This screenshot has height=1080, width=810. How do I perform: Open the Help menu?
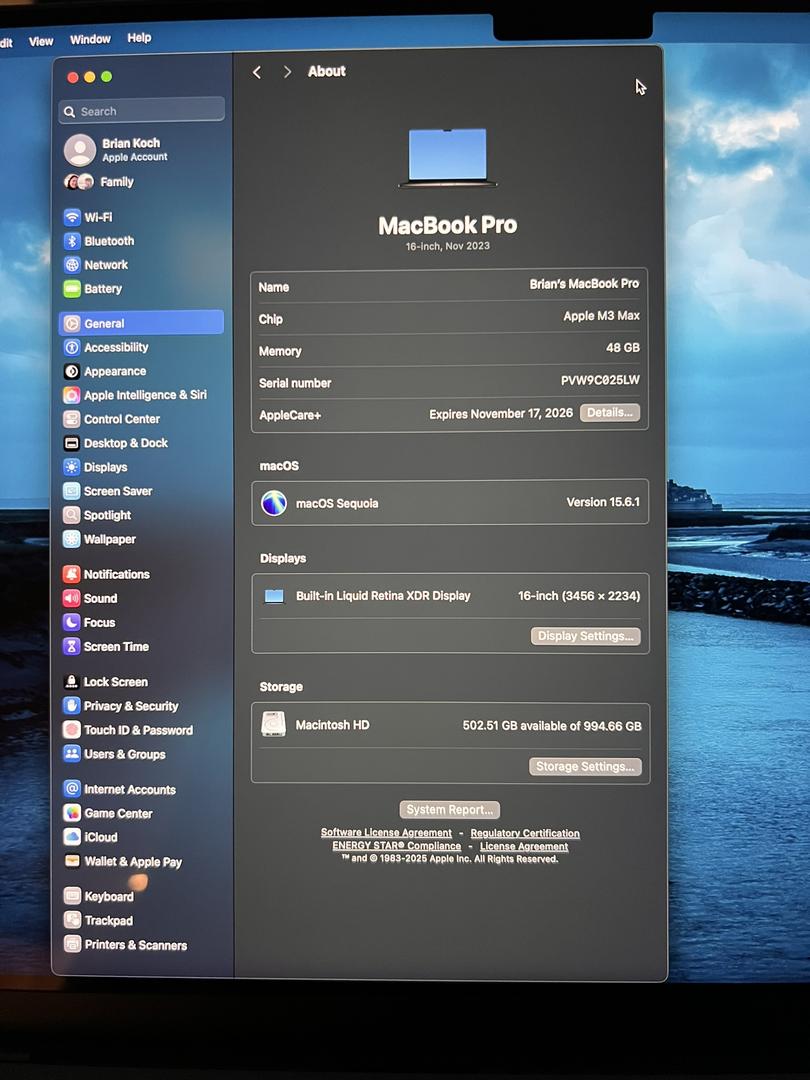tap(139, 38)
